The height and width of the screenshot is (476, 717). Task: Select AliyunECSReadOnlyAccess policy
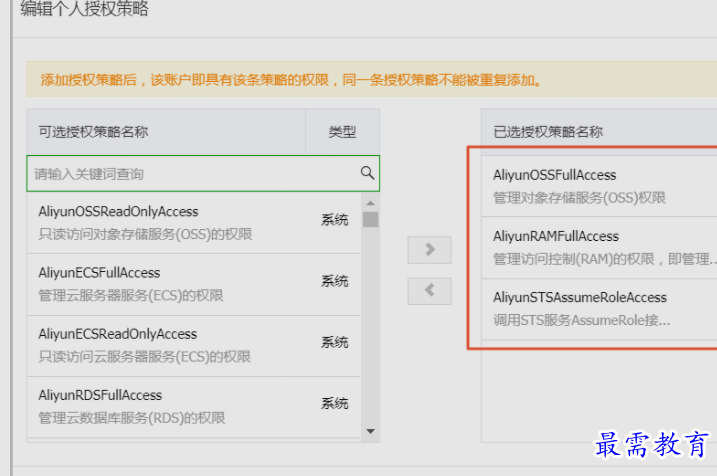[x=194, y=346]
